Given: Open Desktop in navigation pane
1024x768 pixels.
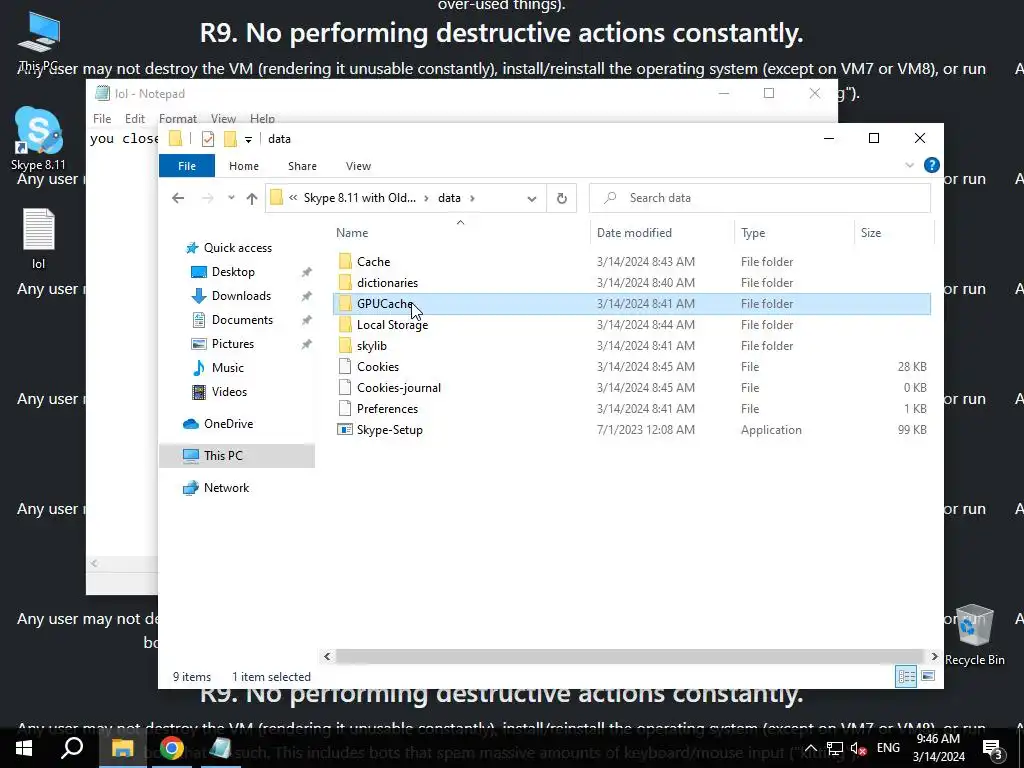Looking at the screenshot, I should click(232, 272).
